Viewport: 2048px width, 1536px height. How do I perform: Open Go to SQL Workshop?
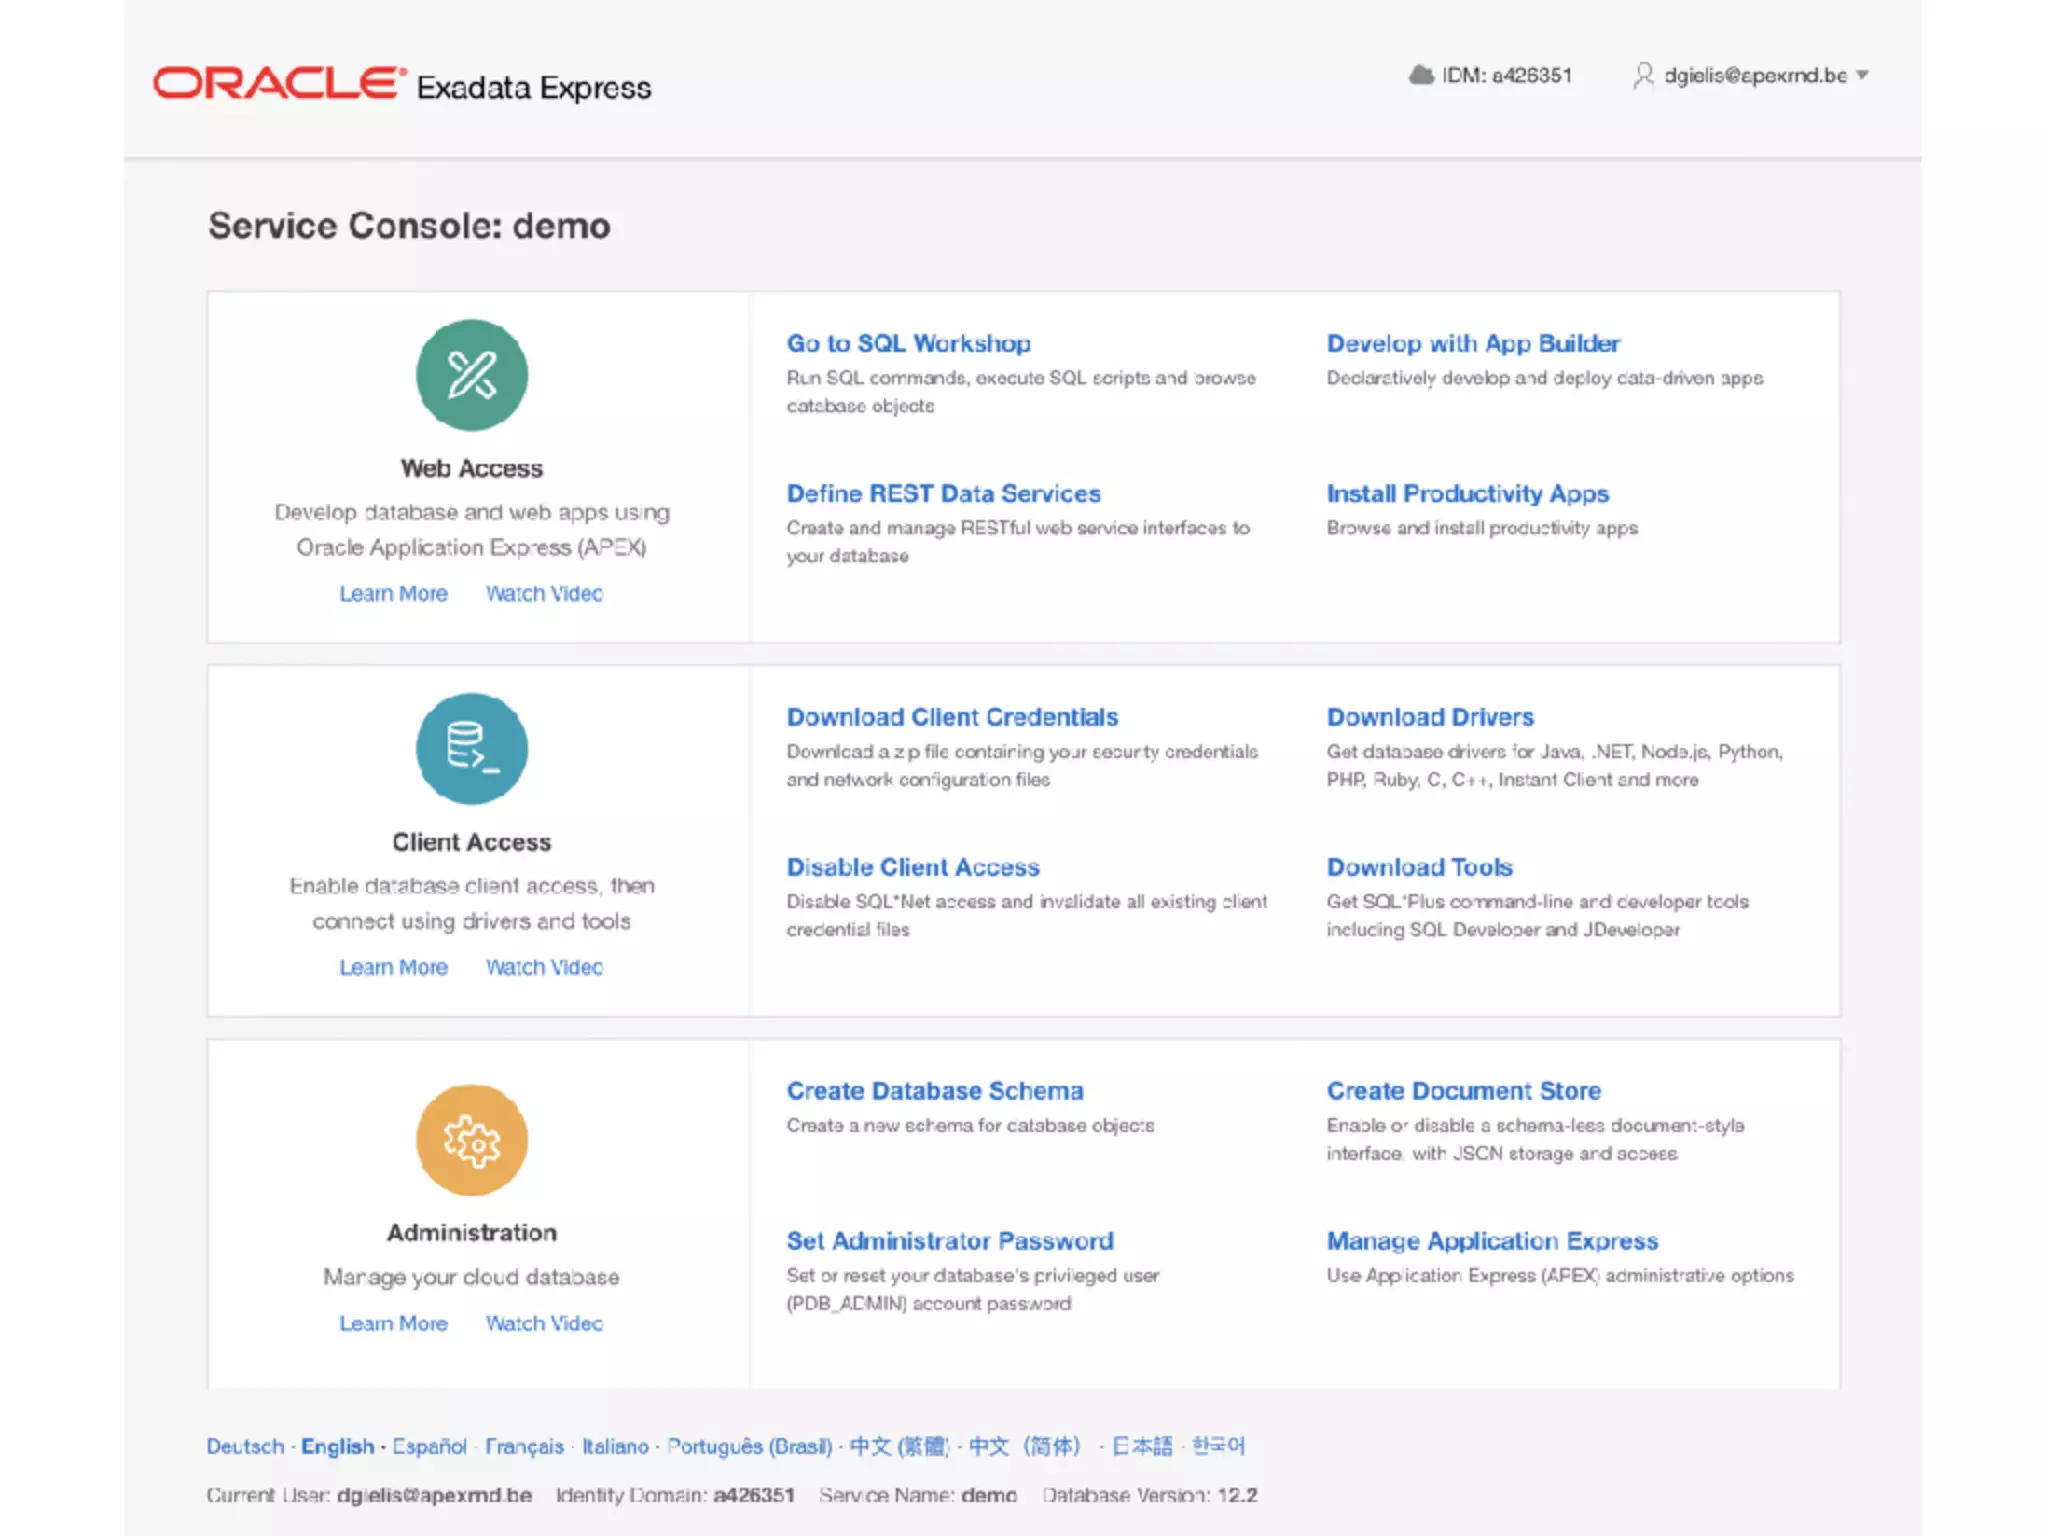coord(908,343)
